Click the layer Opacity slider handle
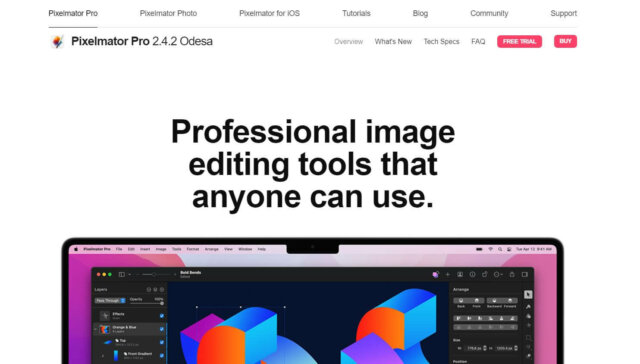 [x=162, y=303]
